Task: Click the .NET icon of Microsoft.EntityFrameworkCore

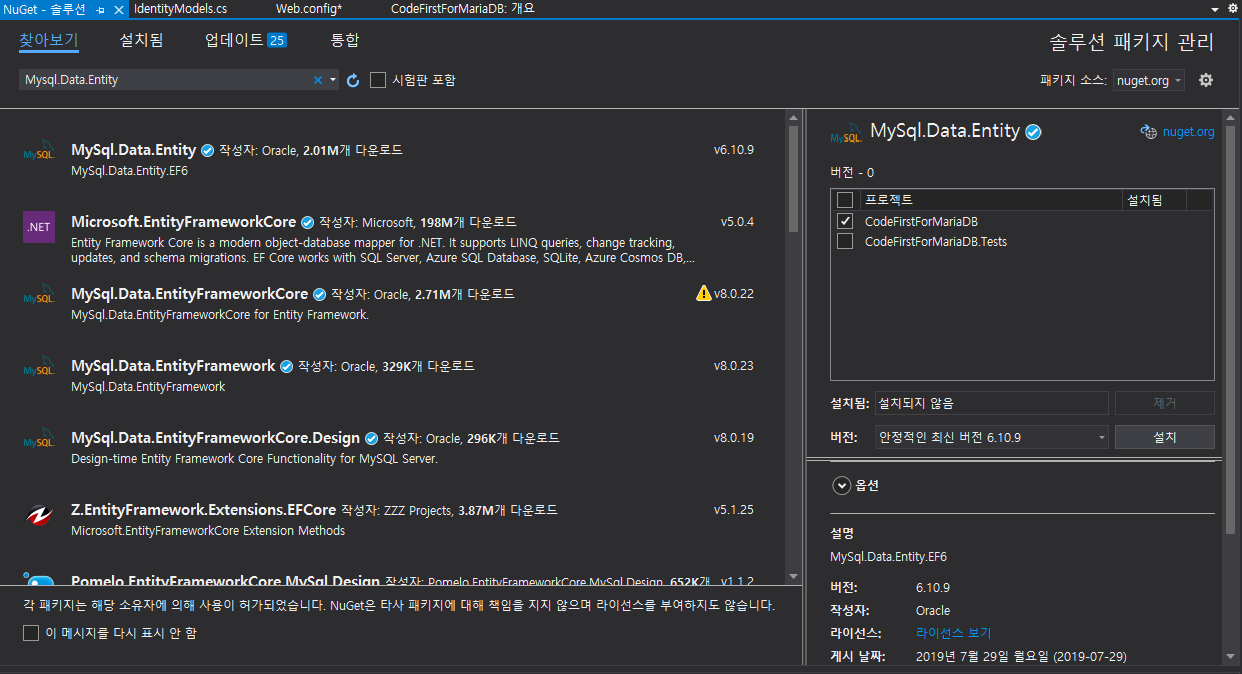Action: point(39,227)
